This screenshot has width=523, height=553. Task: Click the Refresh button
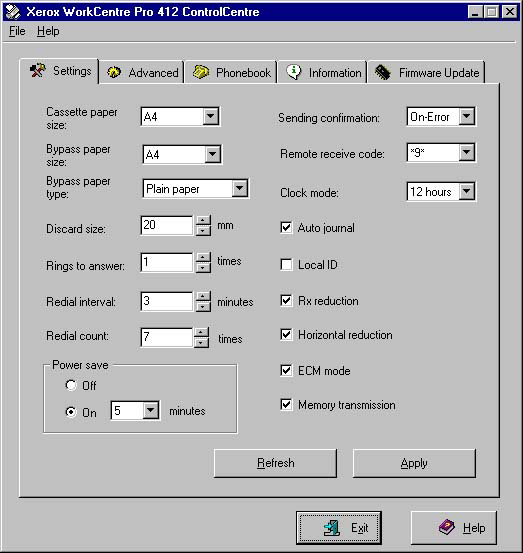click(x=275, y=463)
